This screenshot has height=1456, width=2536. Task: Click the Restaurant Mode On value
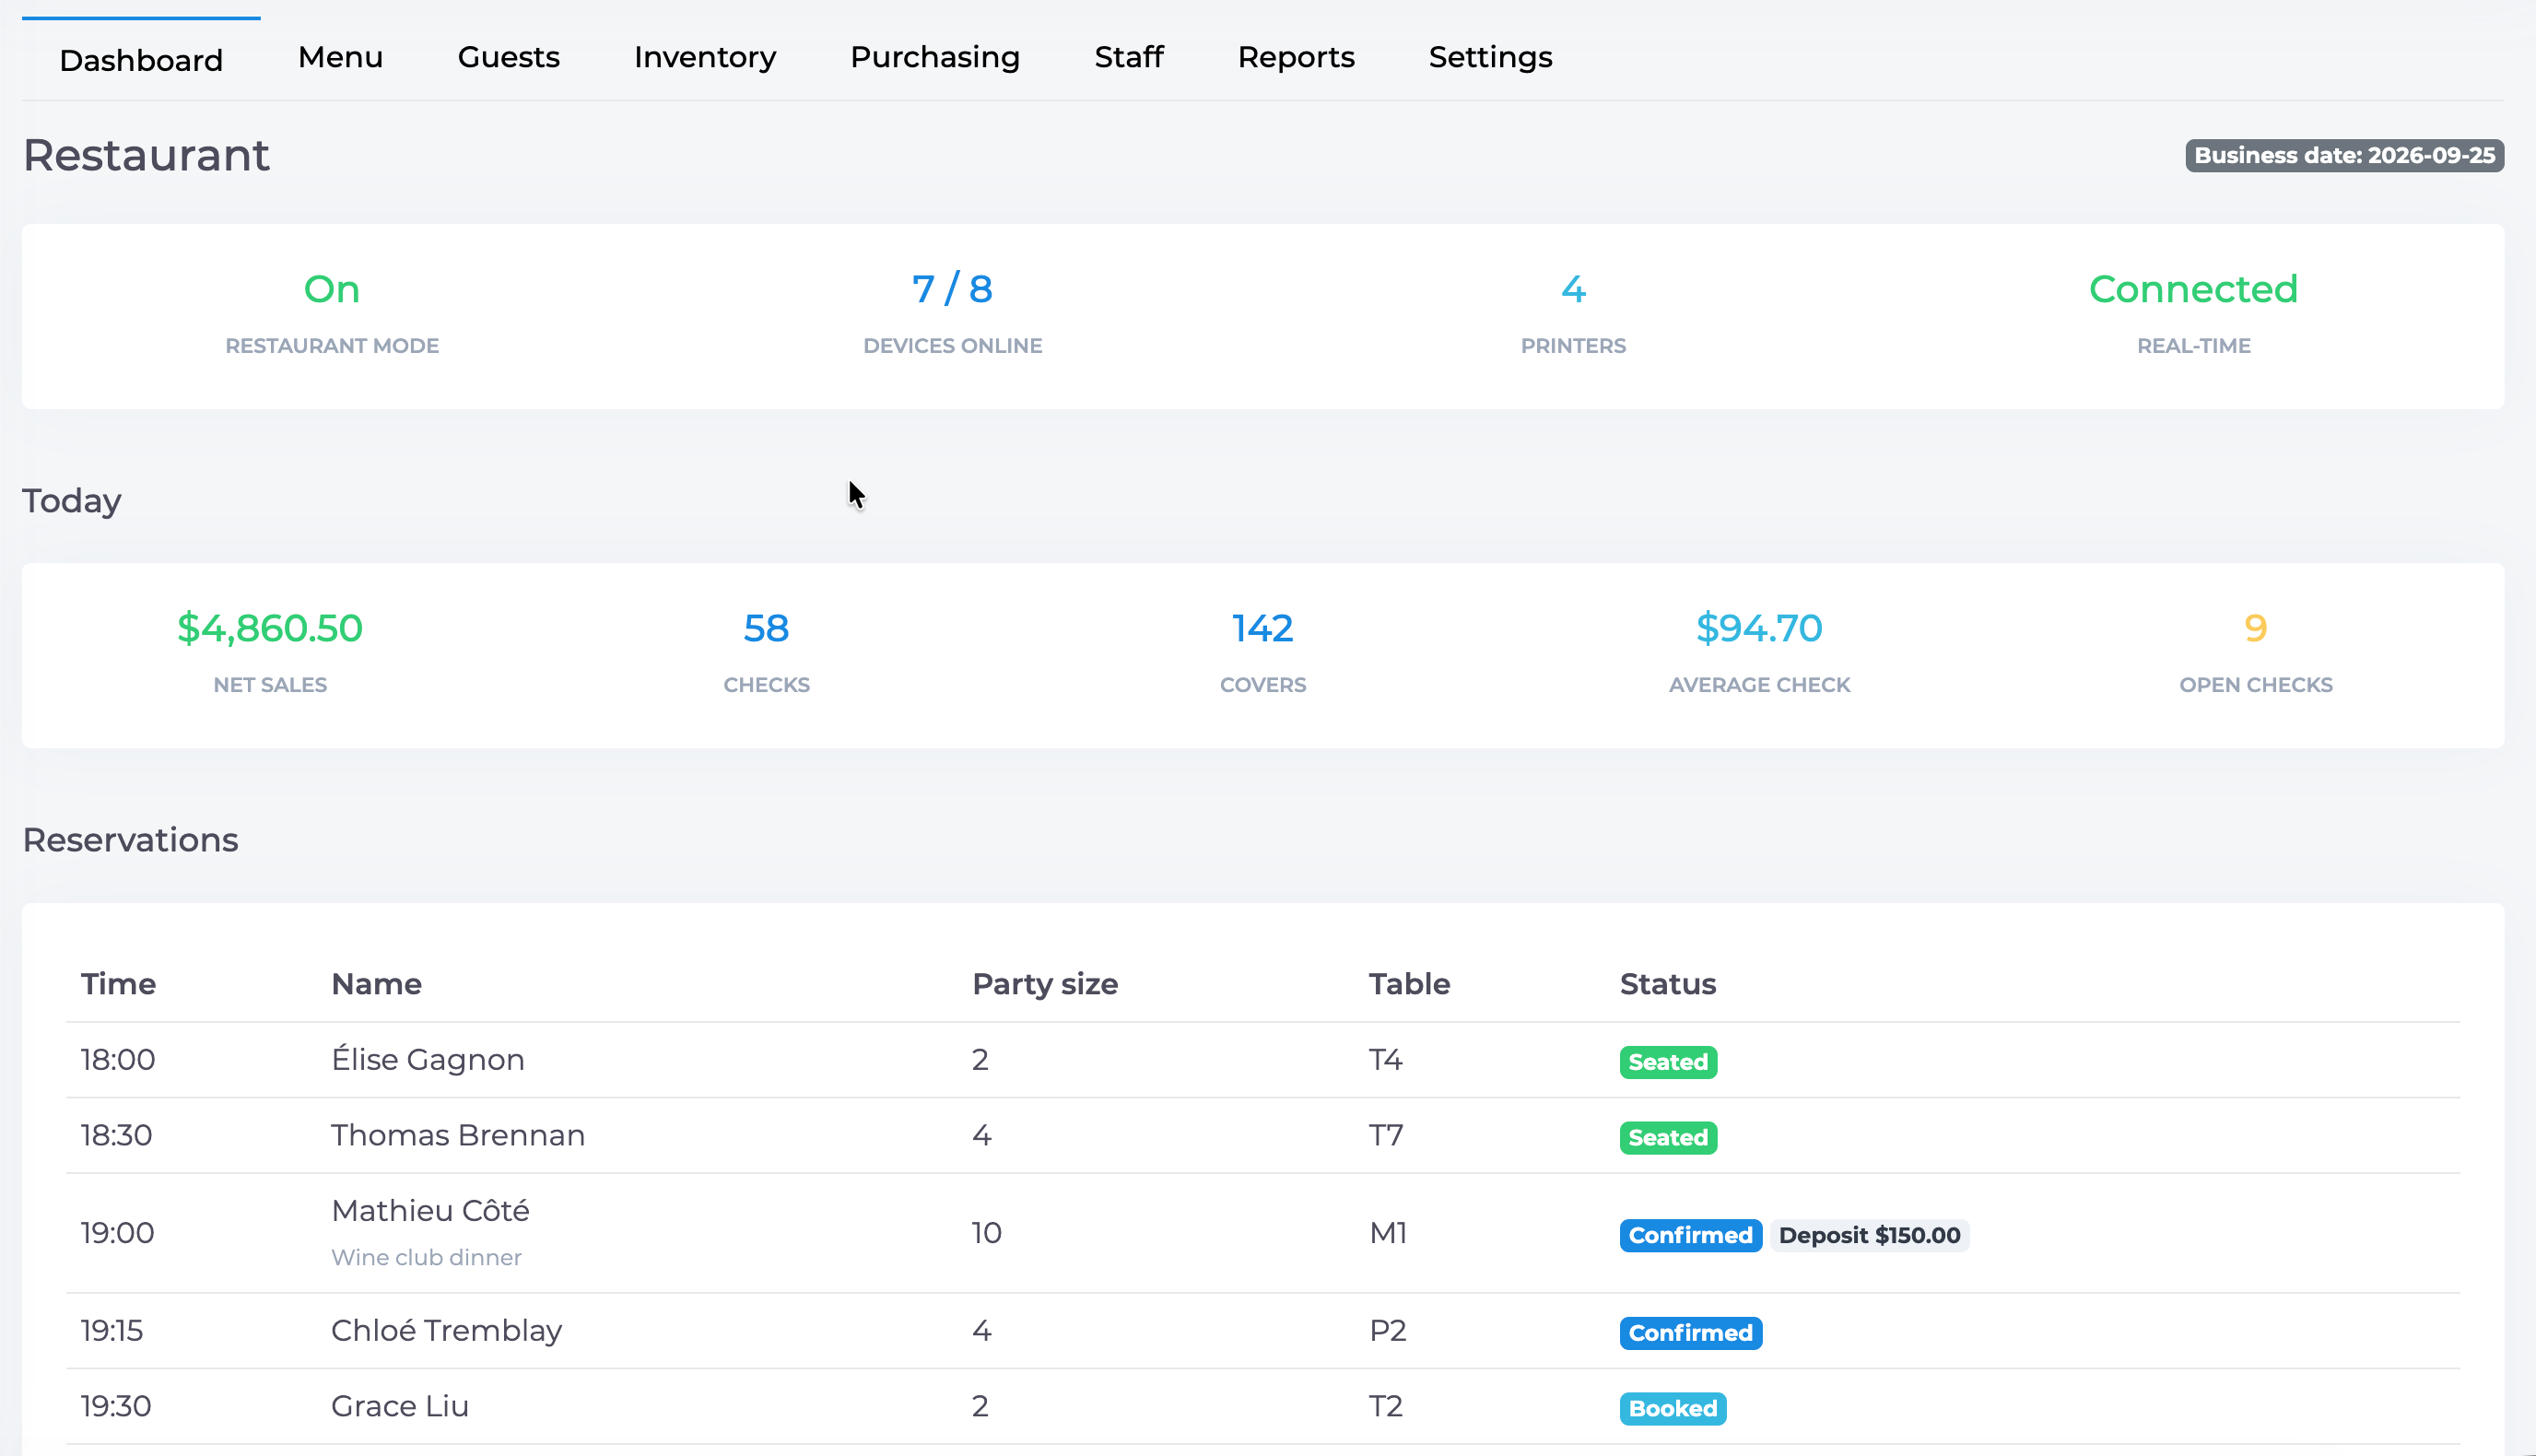click(332, 289)
